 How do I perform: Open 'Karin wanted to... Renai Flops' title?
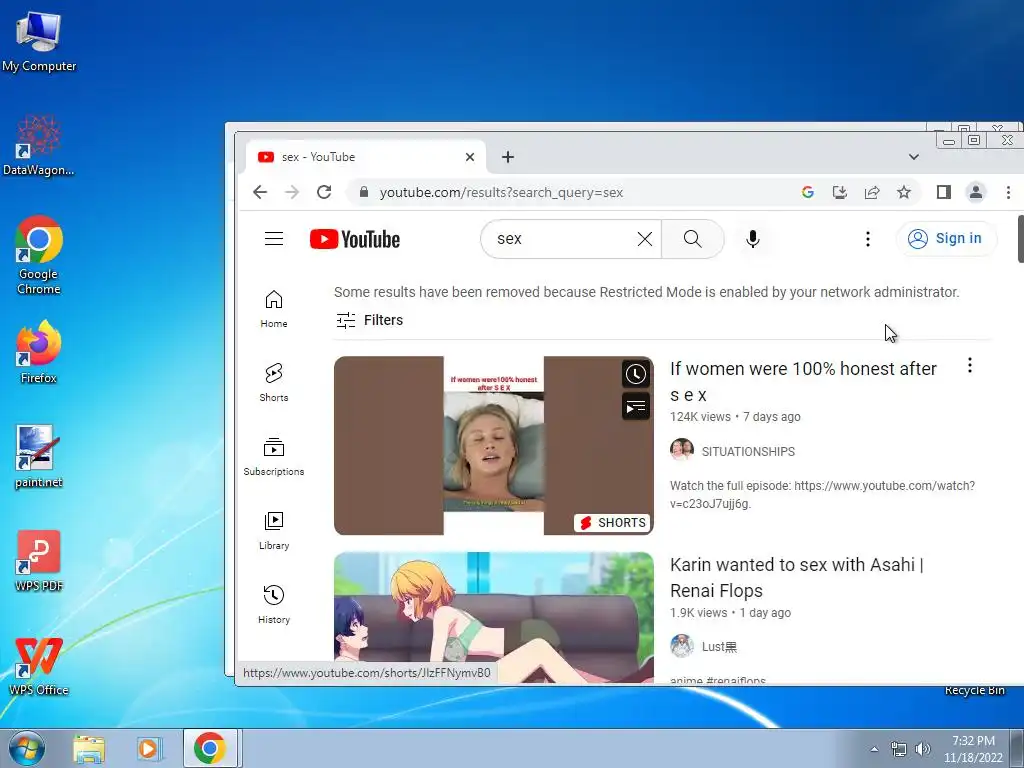[797, 577]
